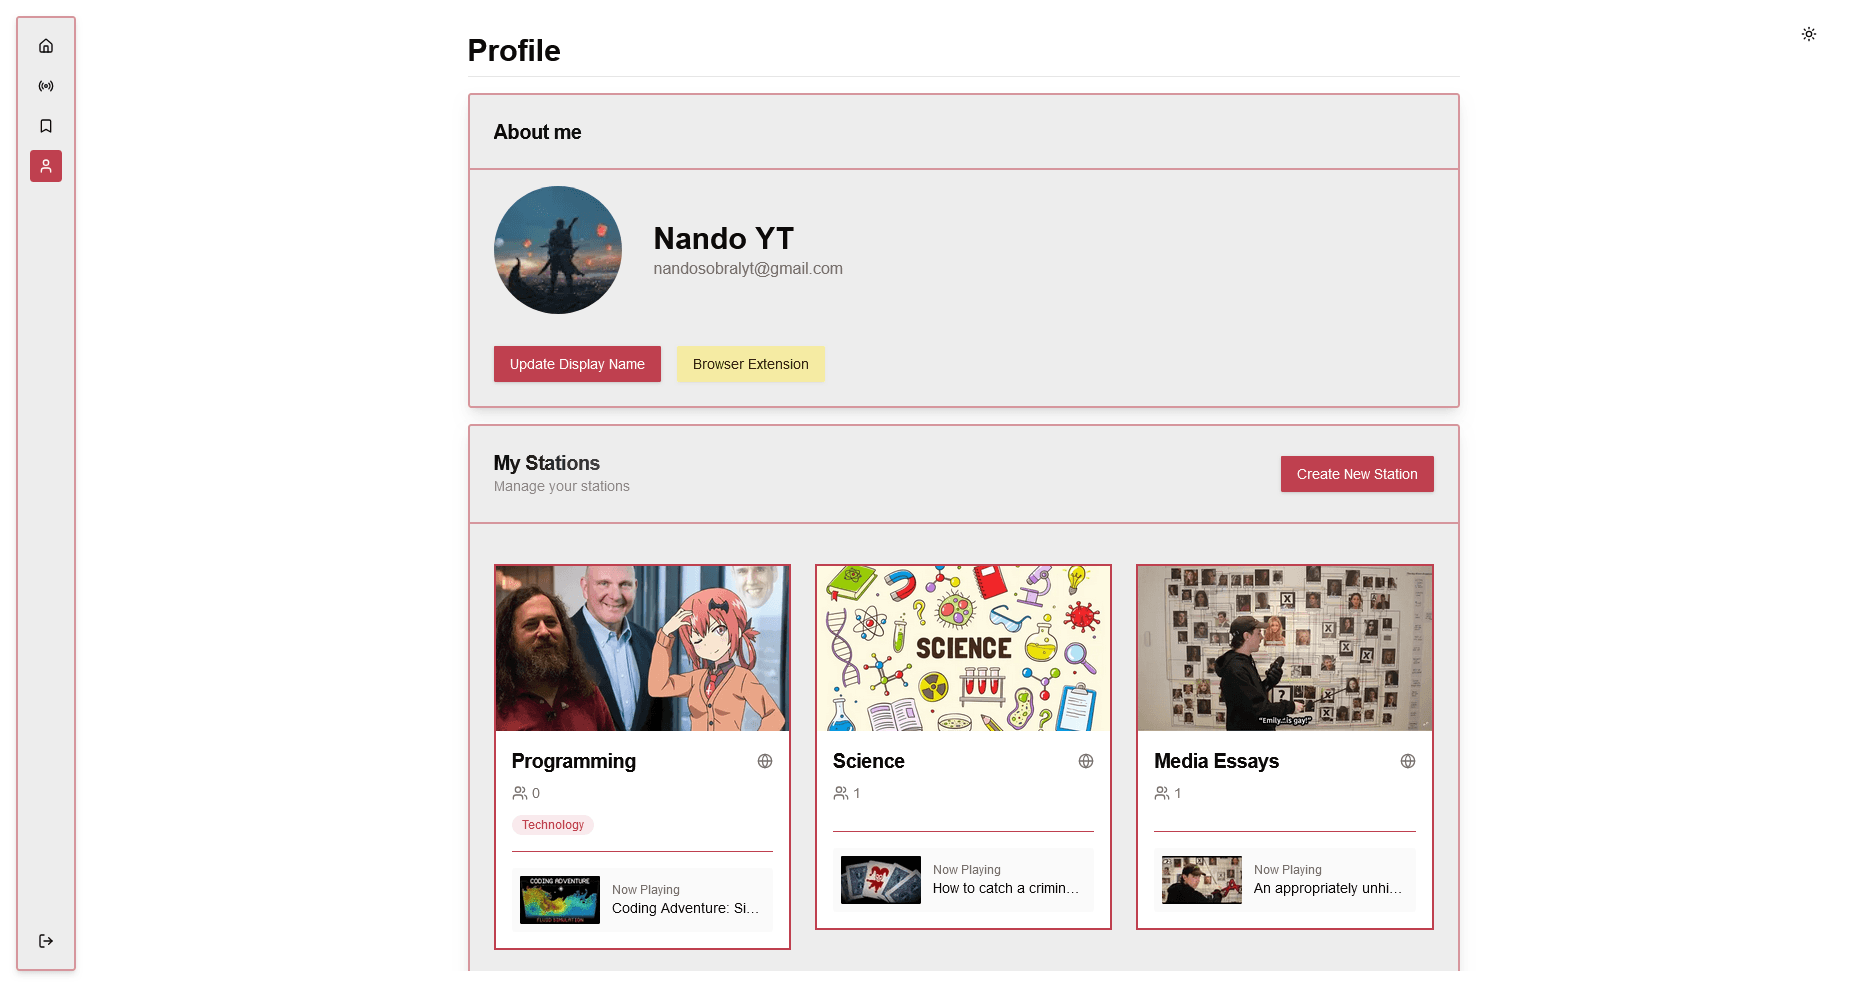
Task: Go to Home via sidebar icon
Action: [x=46, y=46]
